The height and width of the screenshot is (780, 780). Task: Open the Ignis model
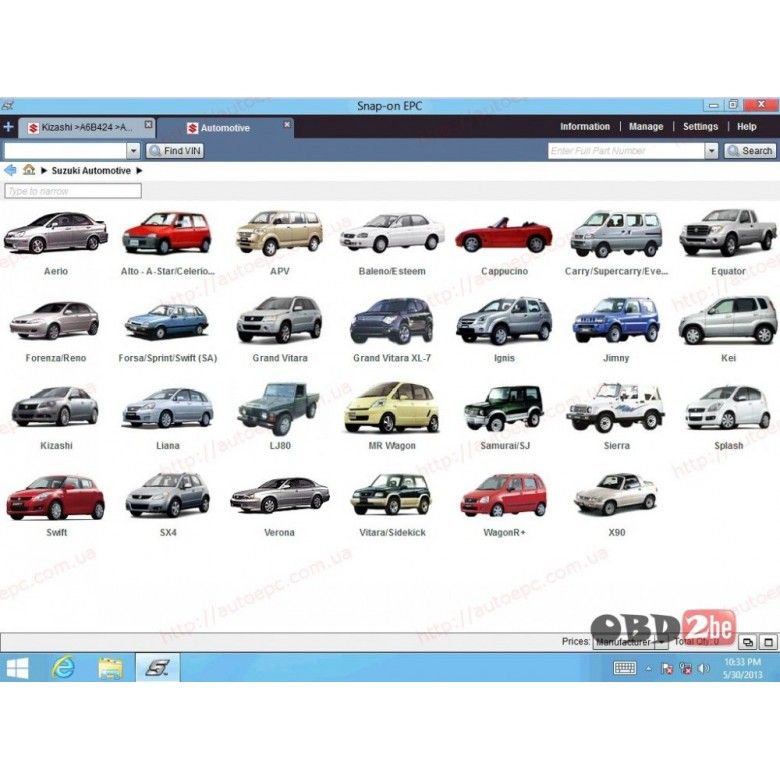pyautogui.click(x=503, y=320)
